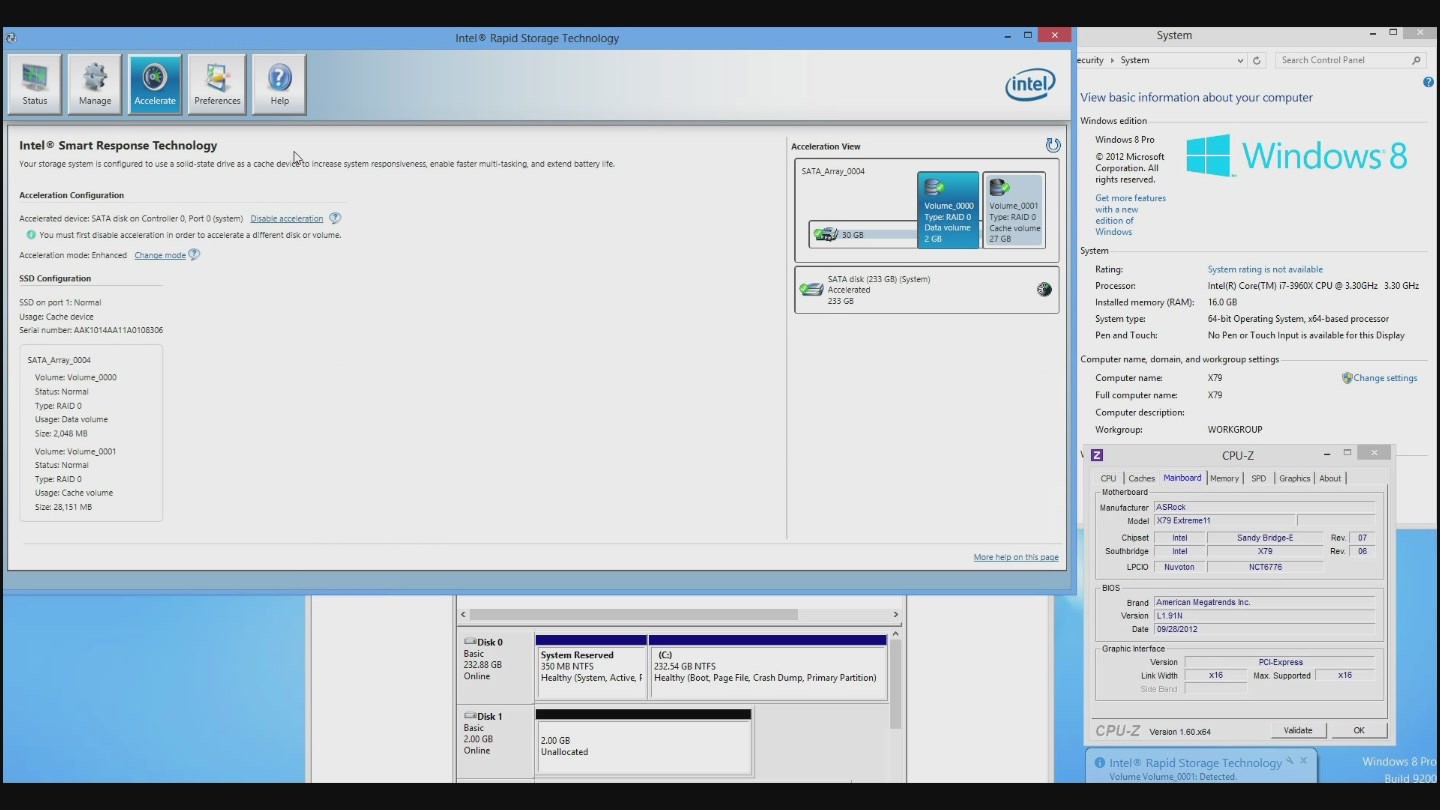The width and height of the screenshot is (1440, 810).
Task: Open the Help page in Intel RST toolbar
Action: (280, 84)
